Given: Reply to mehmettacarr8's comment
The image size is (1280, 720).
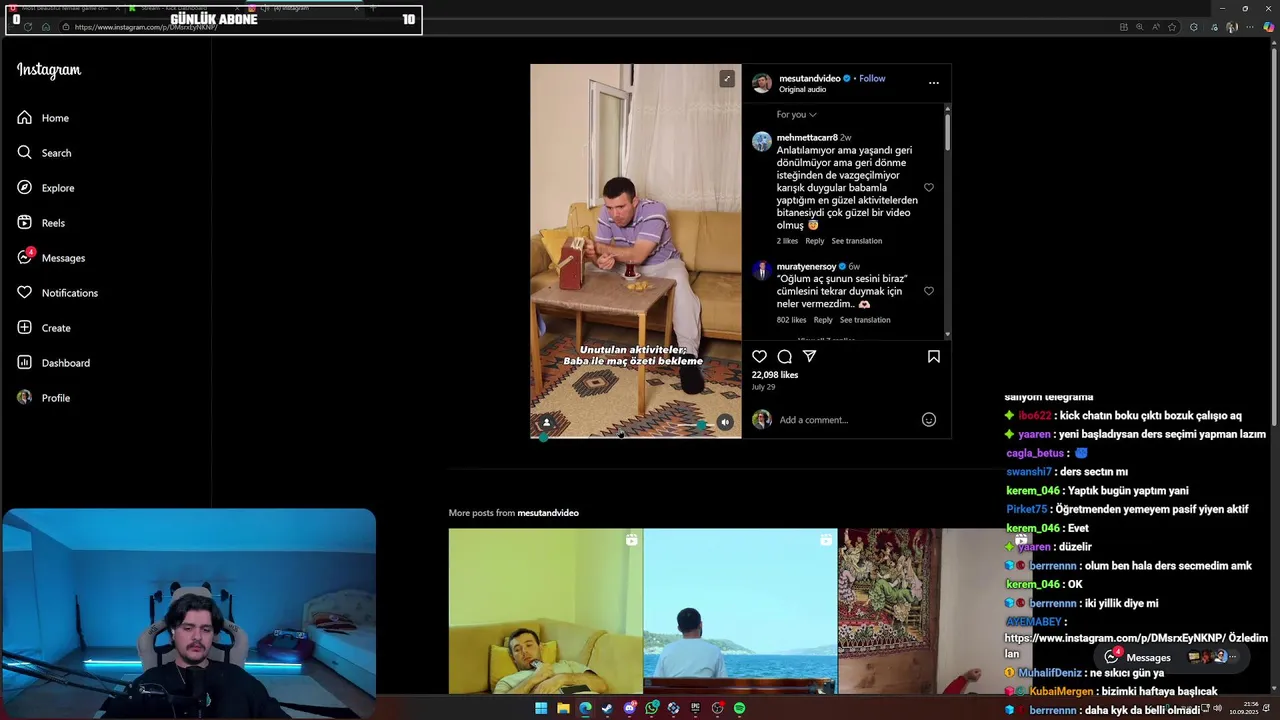Looking at the screenshot, I should (815, 241).
